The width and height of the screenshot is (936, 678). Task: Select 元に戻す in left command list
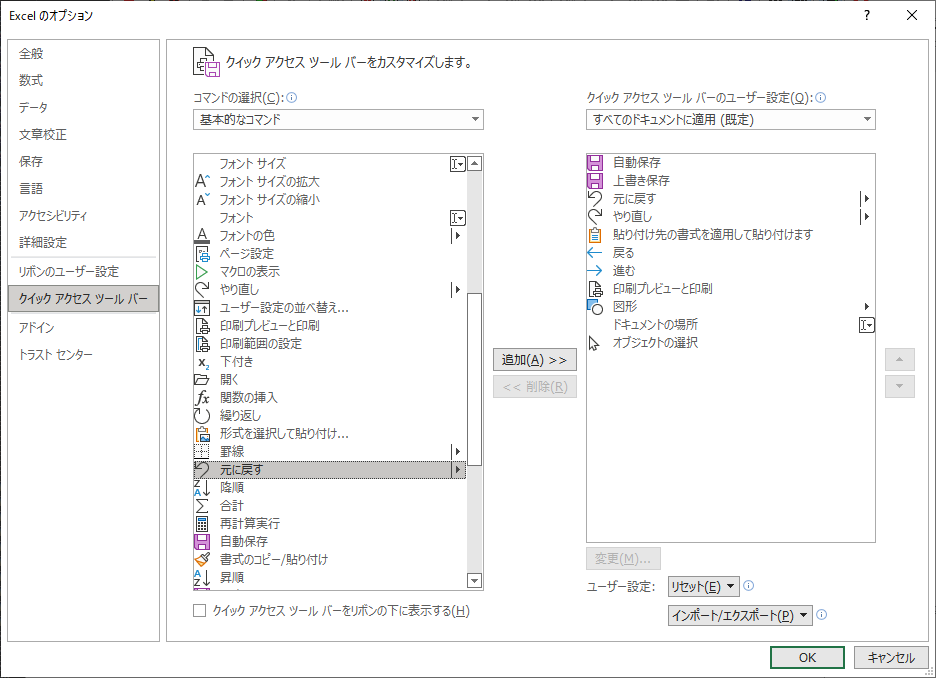point(330,470)
